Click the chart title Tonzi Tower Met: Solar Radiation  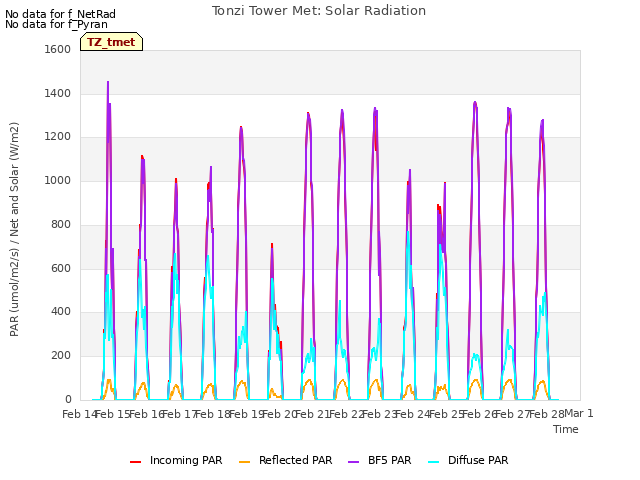pyautogui.click(x=319, y=11)
